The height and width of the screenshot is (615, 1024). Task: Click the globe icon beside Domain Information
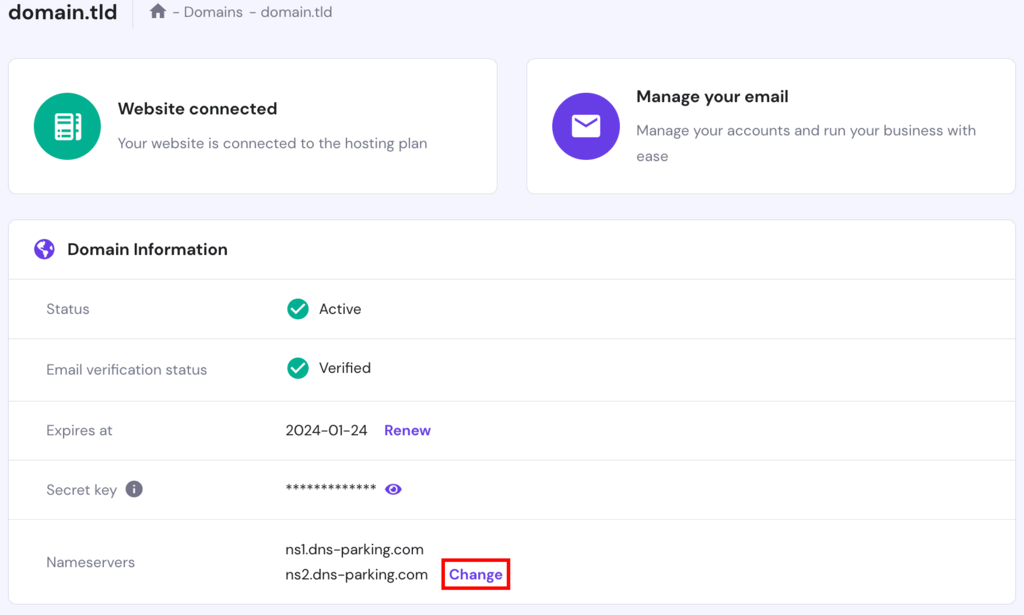(44, 248)
